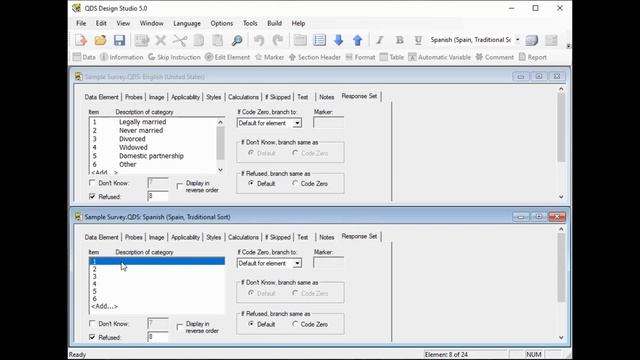640x360 pixels.
Task: Insert a Section Header
Action: (x=315, y=57)
